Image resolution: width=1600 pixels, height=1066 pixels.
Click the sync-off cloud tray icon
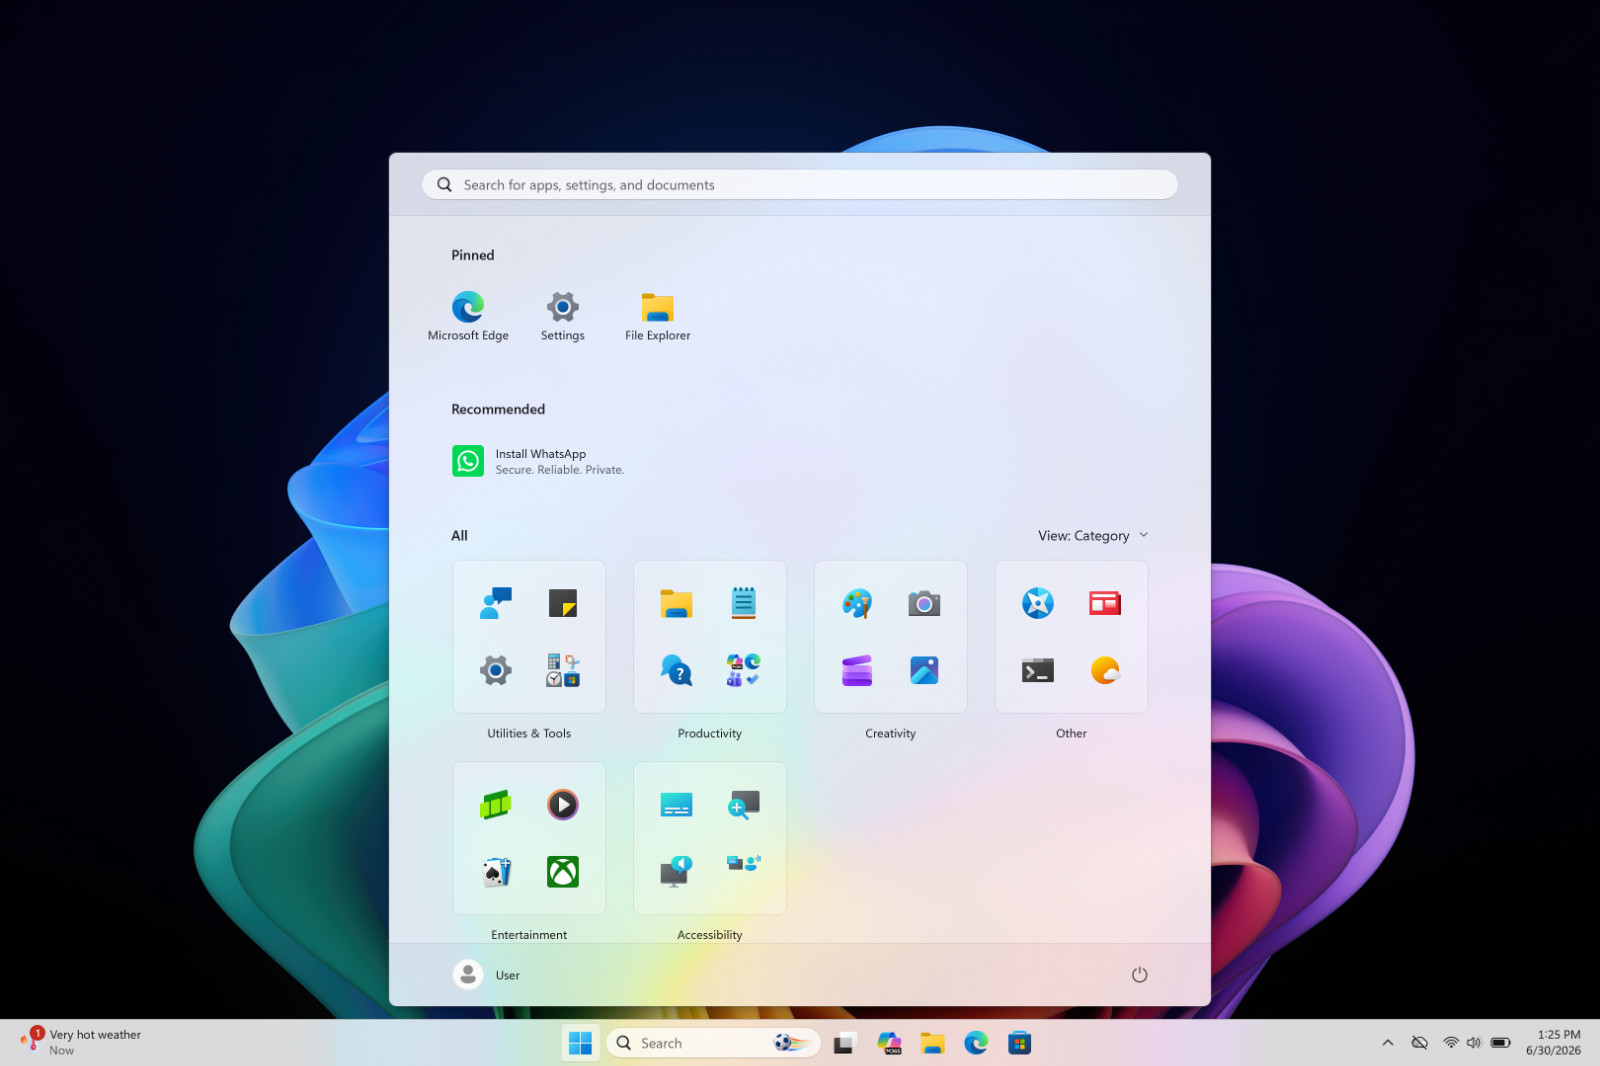[1419, 1043]
